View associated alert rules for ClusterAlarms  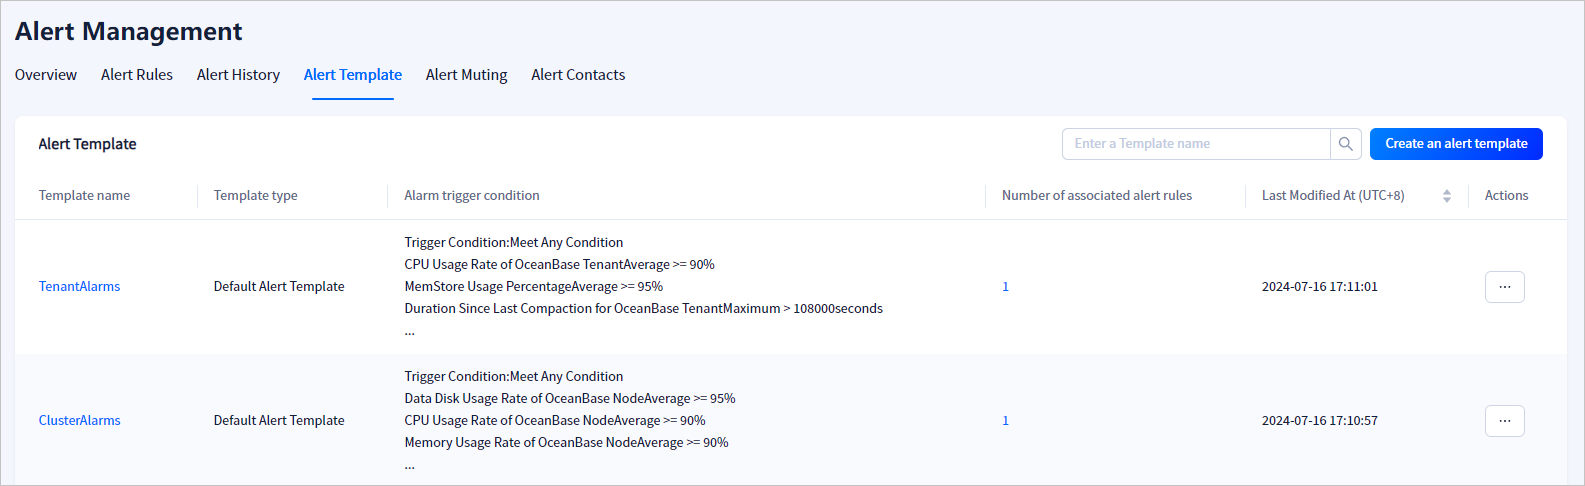(x=1005, y=421)
